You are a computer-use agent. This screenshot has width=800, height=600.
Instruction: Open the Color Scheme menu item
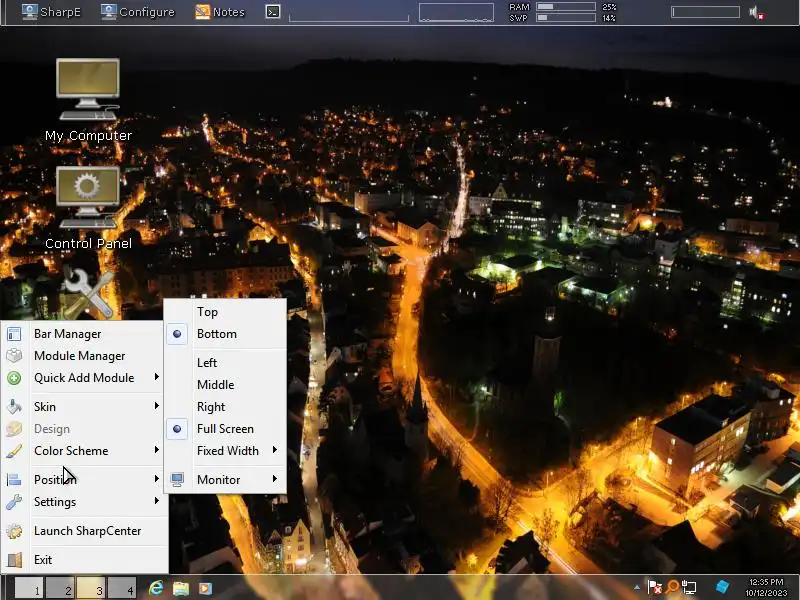tap(71, 451)
